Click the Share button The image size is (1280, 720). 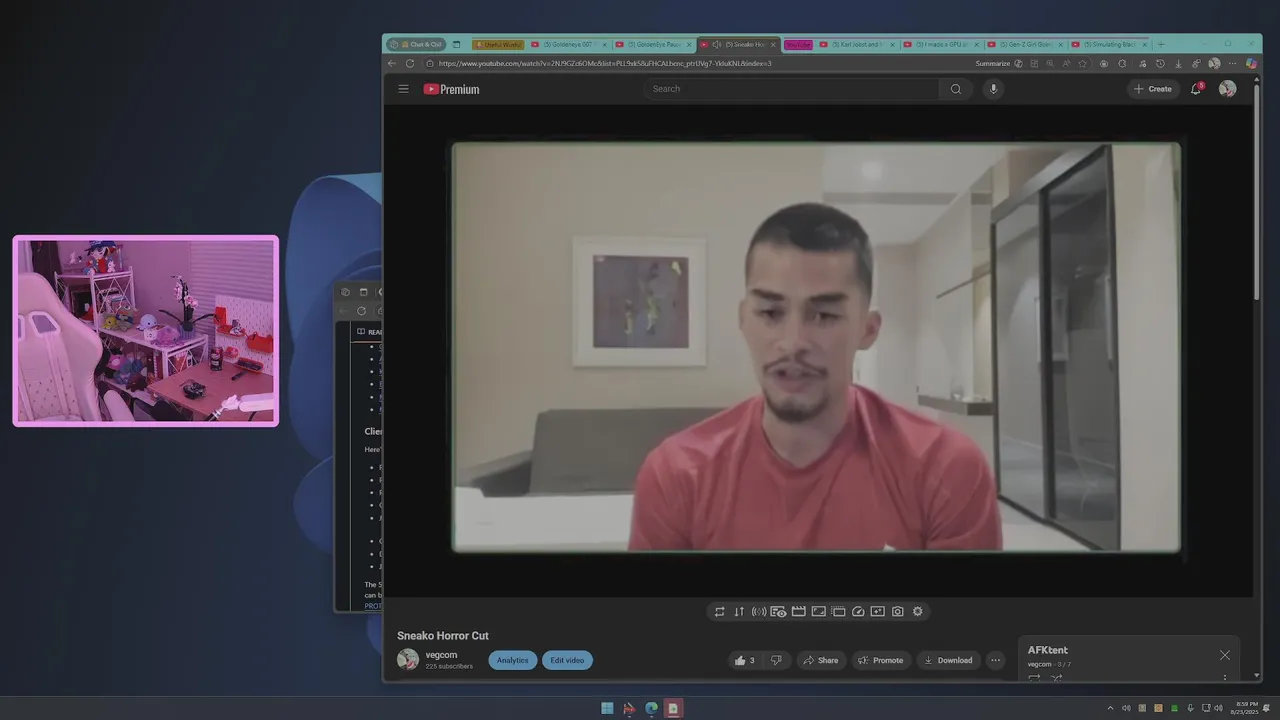point(821,660)
